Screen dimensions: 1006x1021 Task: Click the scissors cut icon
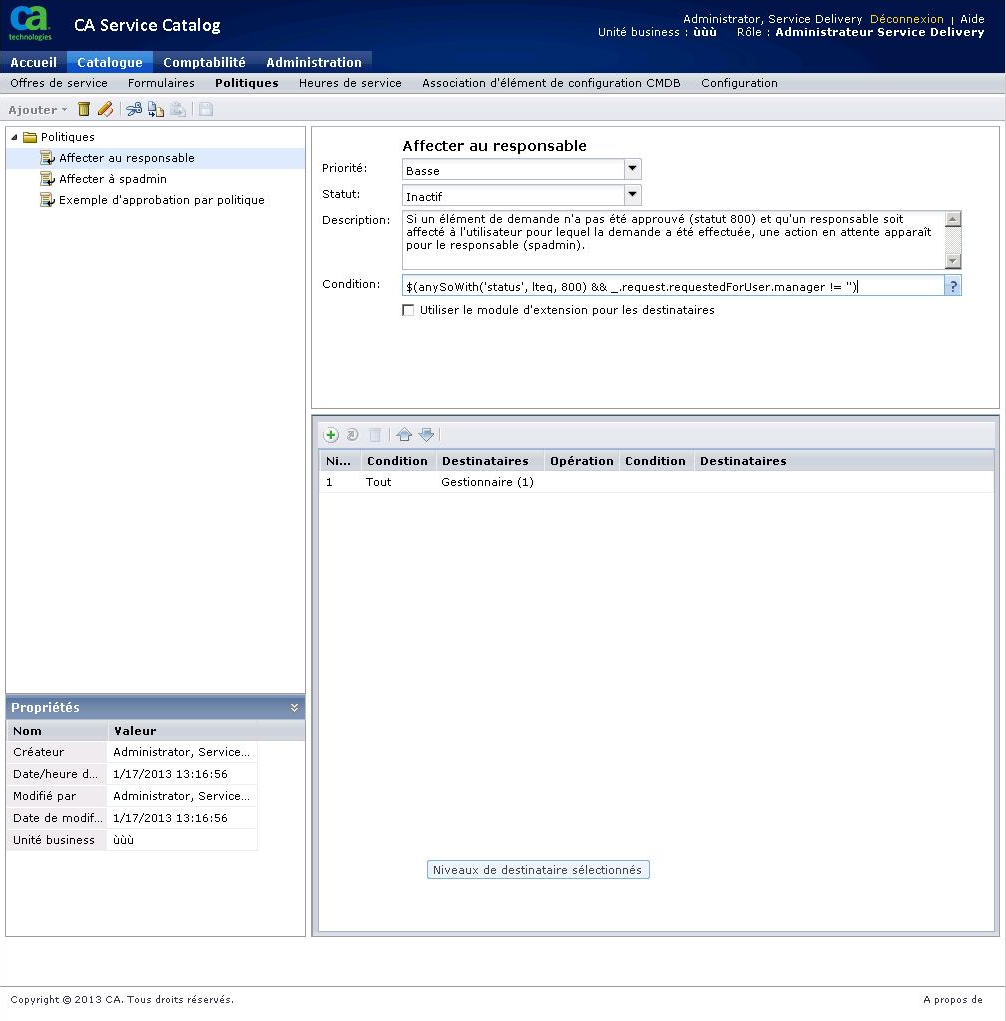pyautogui.click(x=134, y=109)
